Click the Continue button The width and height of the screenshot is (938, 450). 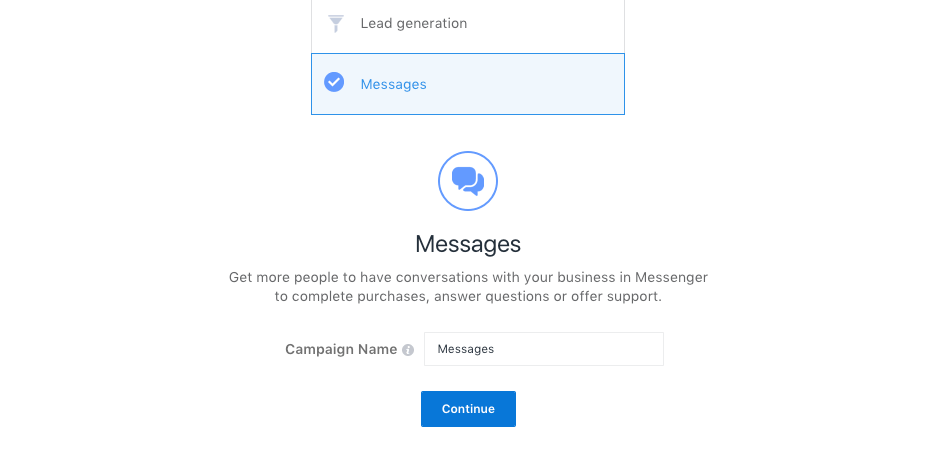[x=468, y=409]
